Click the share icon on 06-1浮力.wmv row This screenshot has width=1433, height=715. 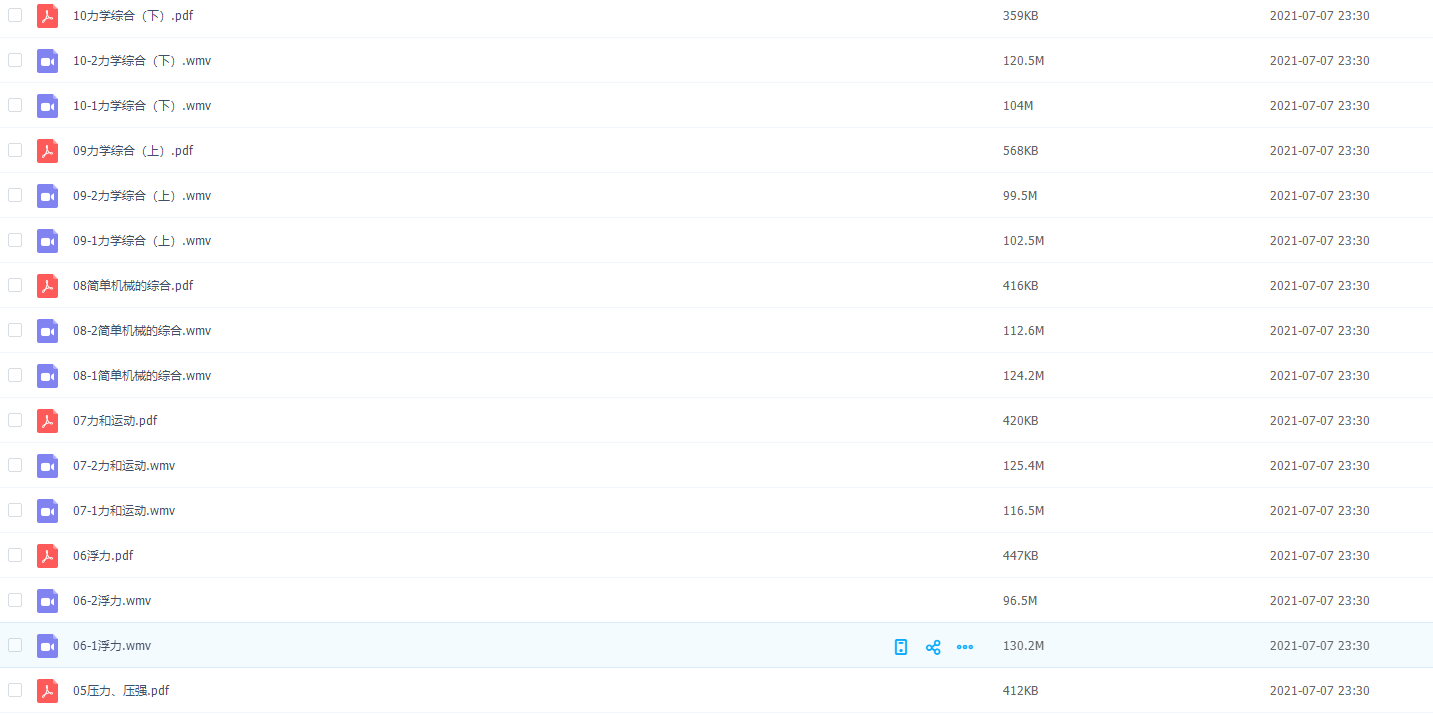933,647
